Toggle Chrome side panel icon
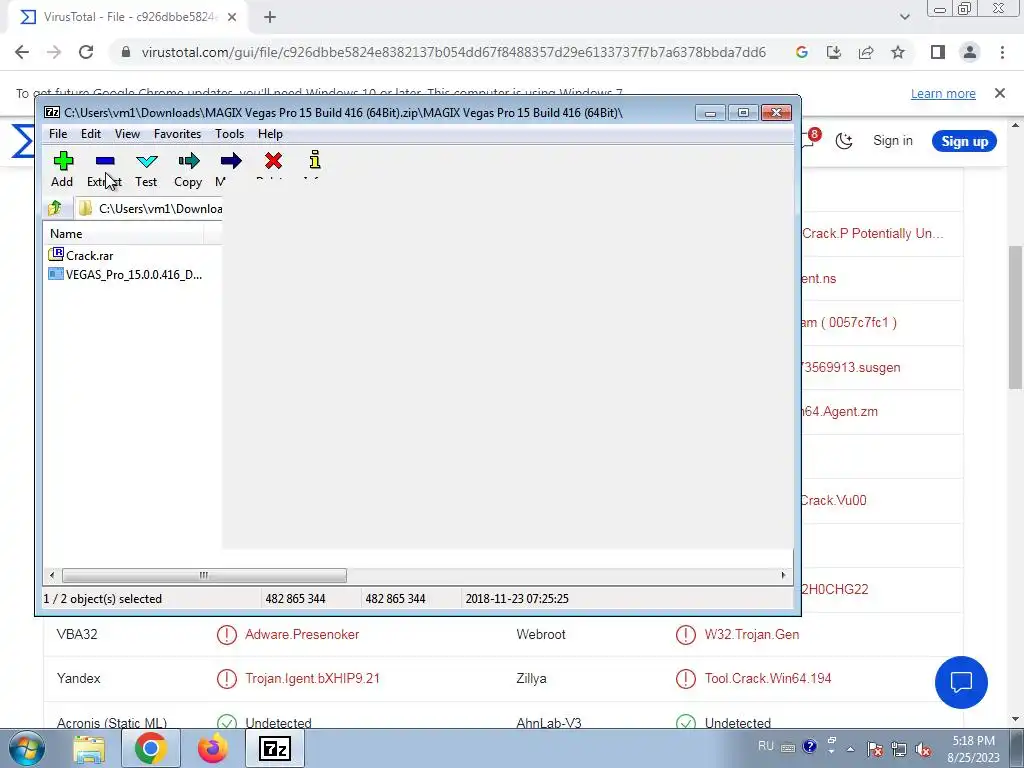The height and width of the screenshot is (768, 1024). point(938,52)
